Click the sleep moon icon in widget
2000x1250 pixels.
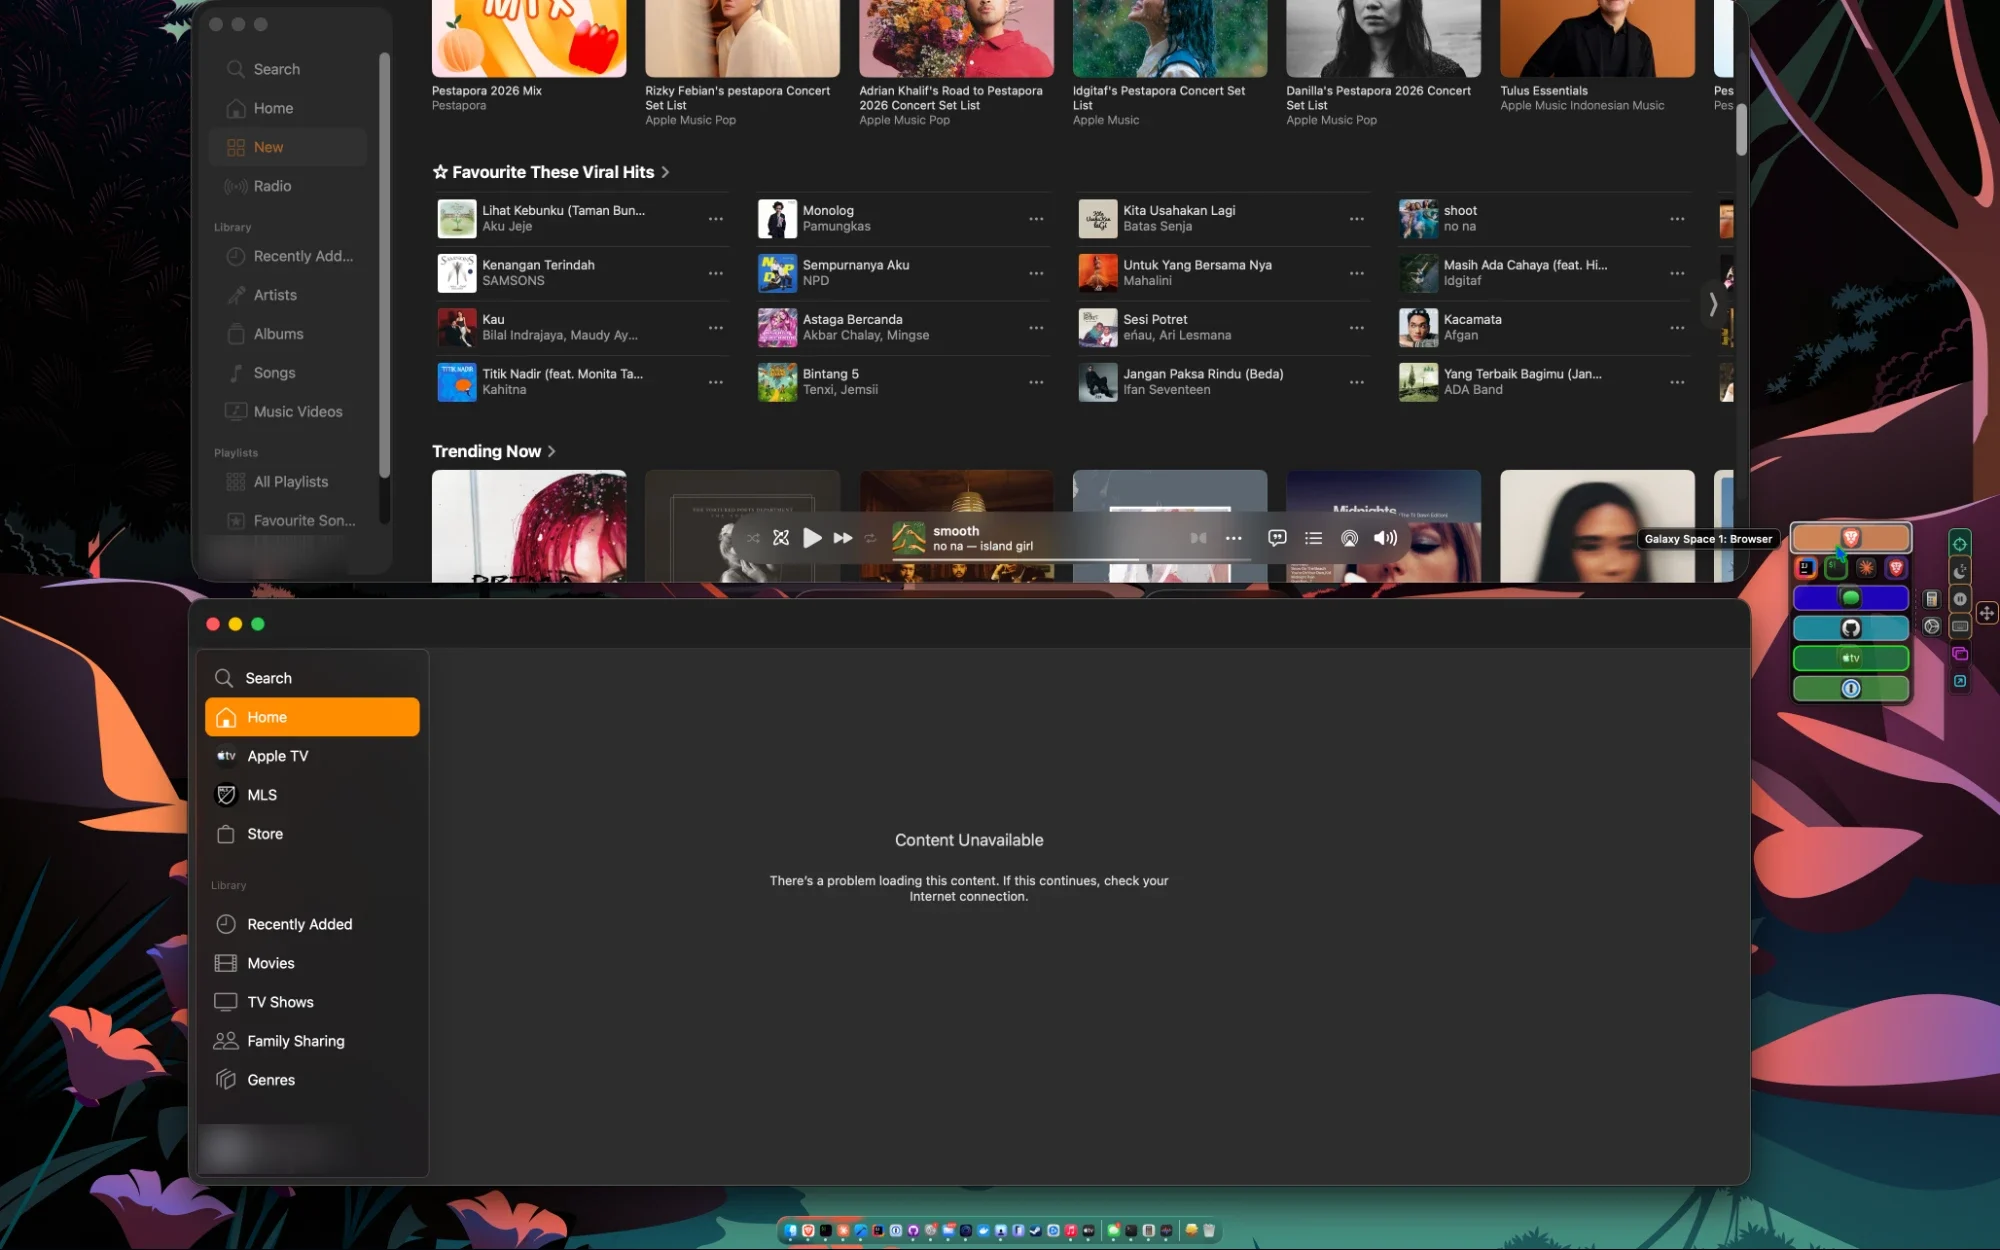pyautogui.click(x=1960, y=572)
